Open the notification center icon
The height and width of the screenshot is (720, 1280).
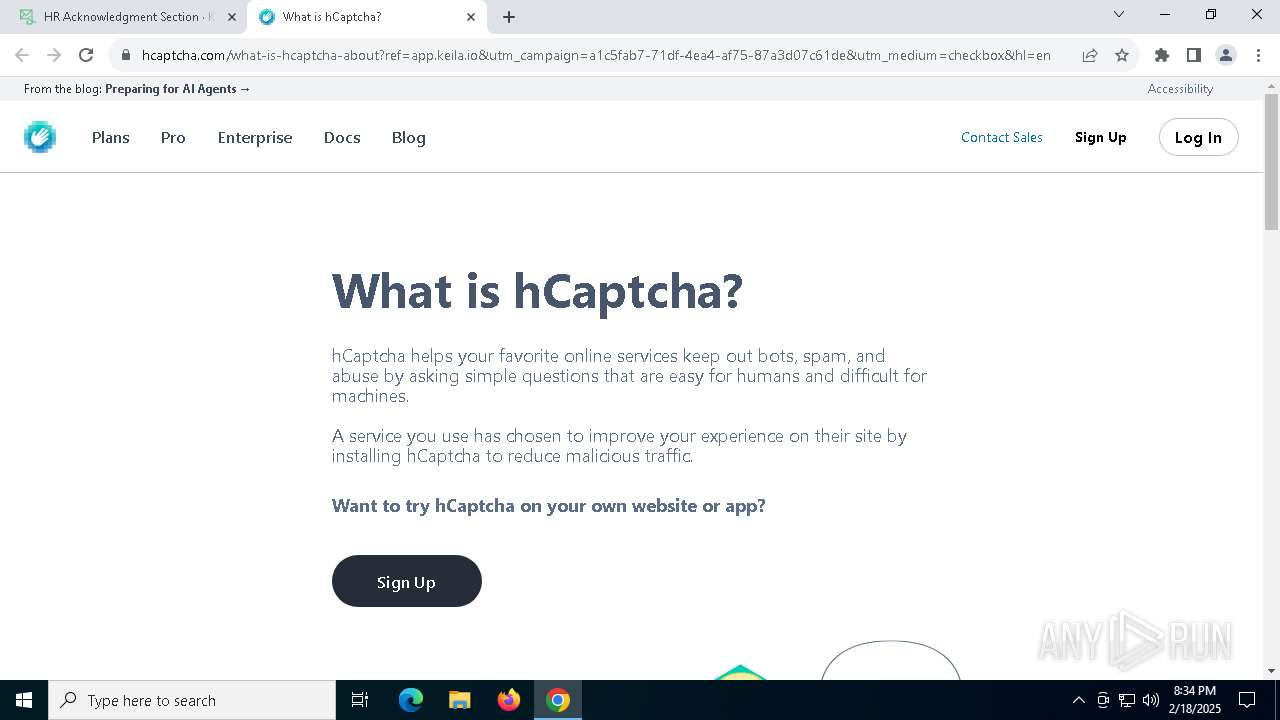(1247, 700)
